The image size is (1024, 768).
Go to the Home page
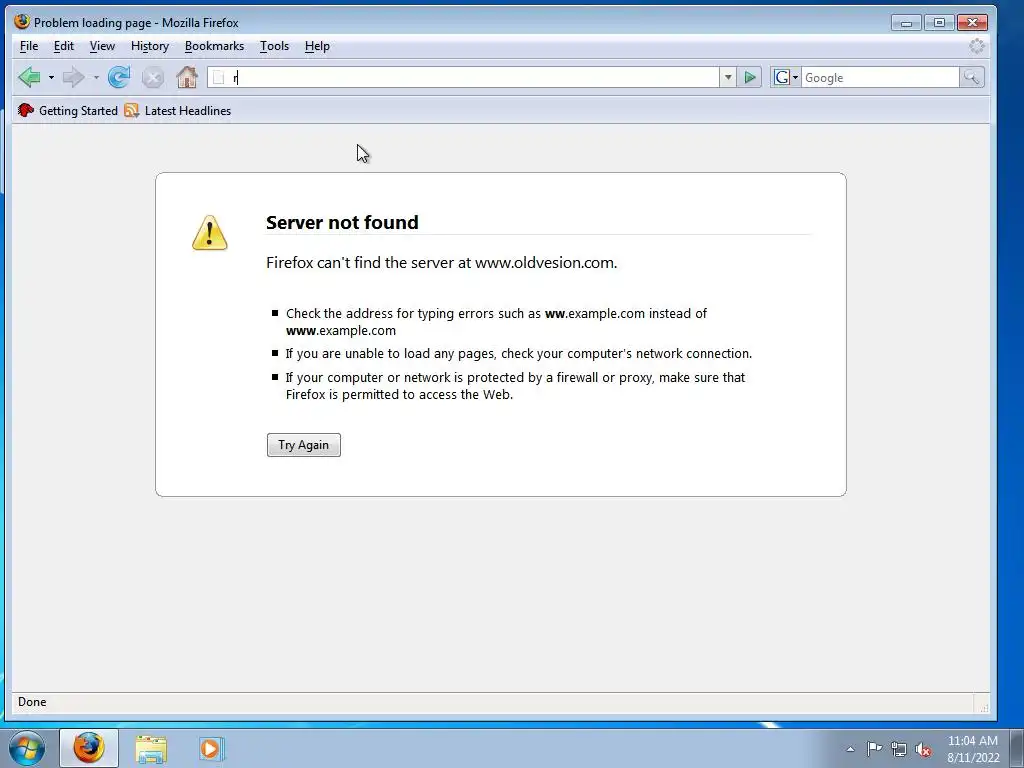tap(187, 77)
